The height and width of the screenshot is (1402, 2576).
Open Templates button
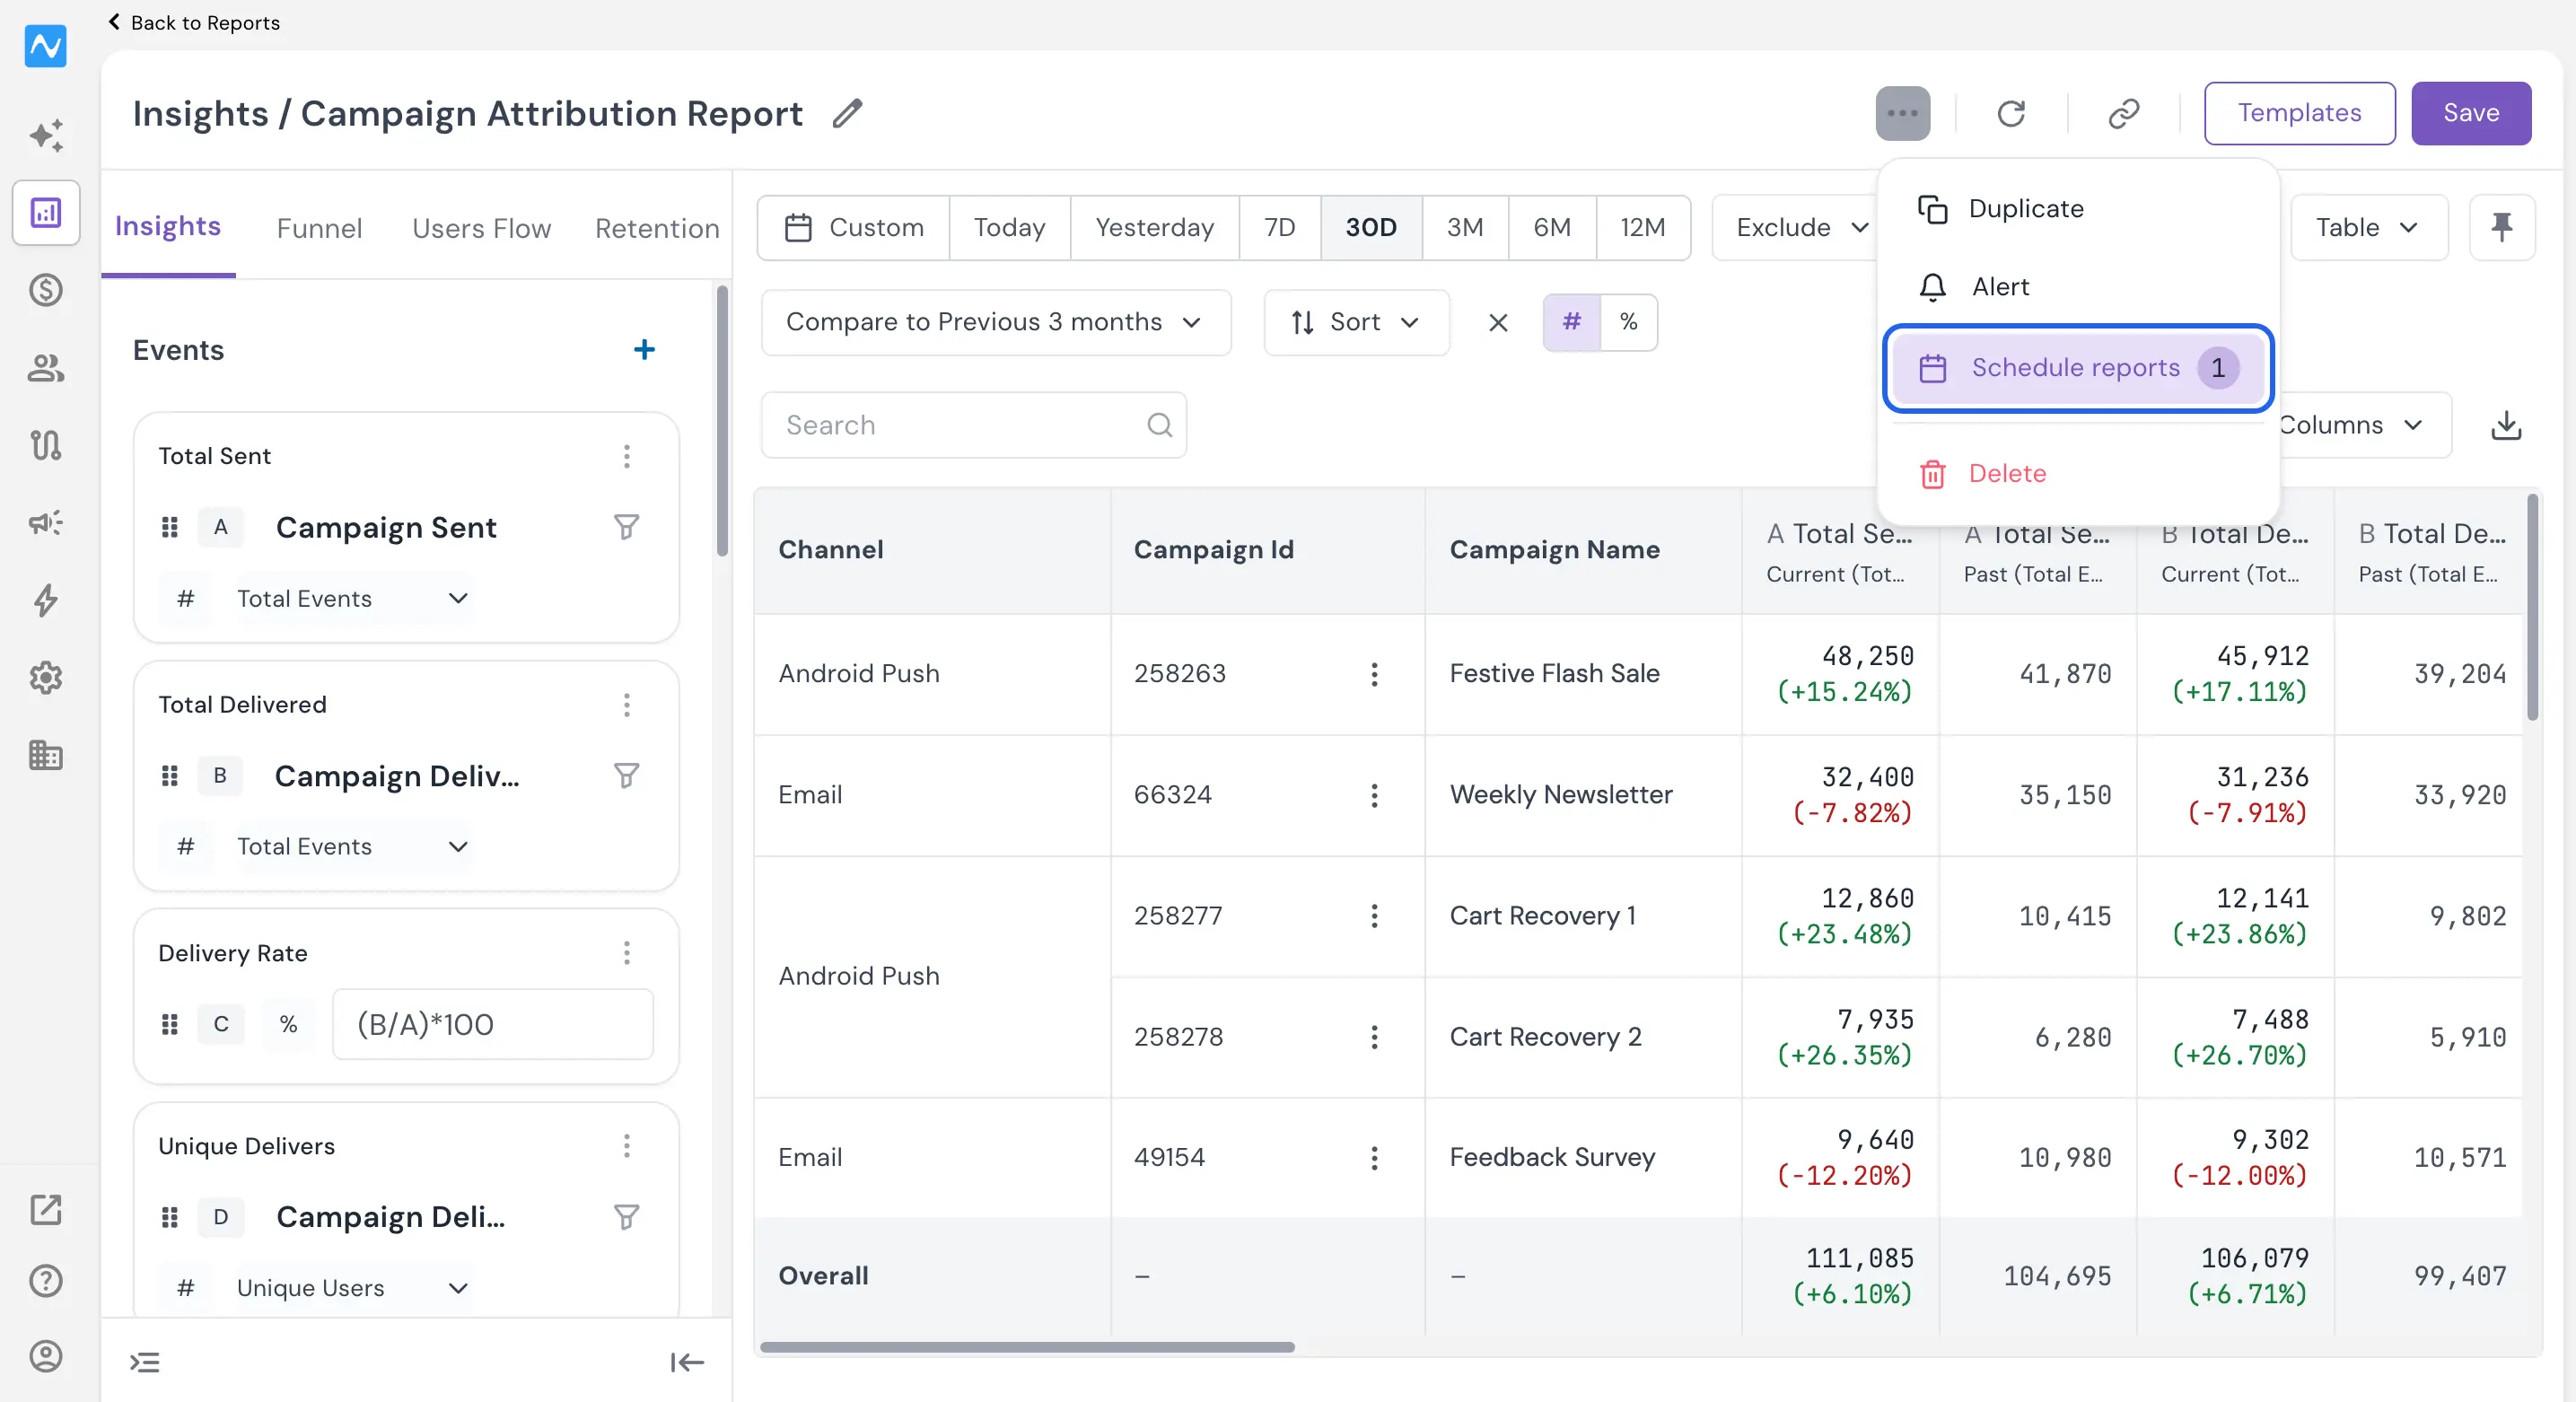[x=2299, y=113]
